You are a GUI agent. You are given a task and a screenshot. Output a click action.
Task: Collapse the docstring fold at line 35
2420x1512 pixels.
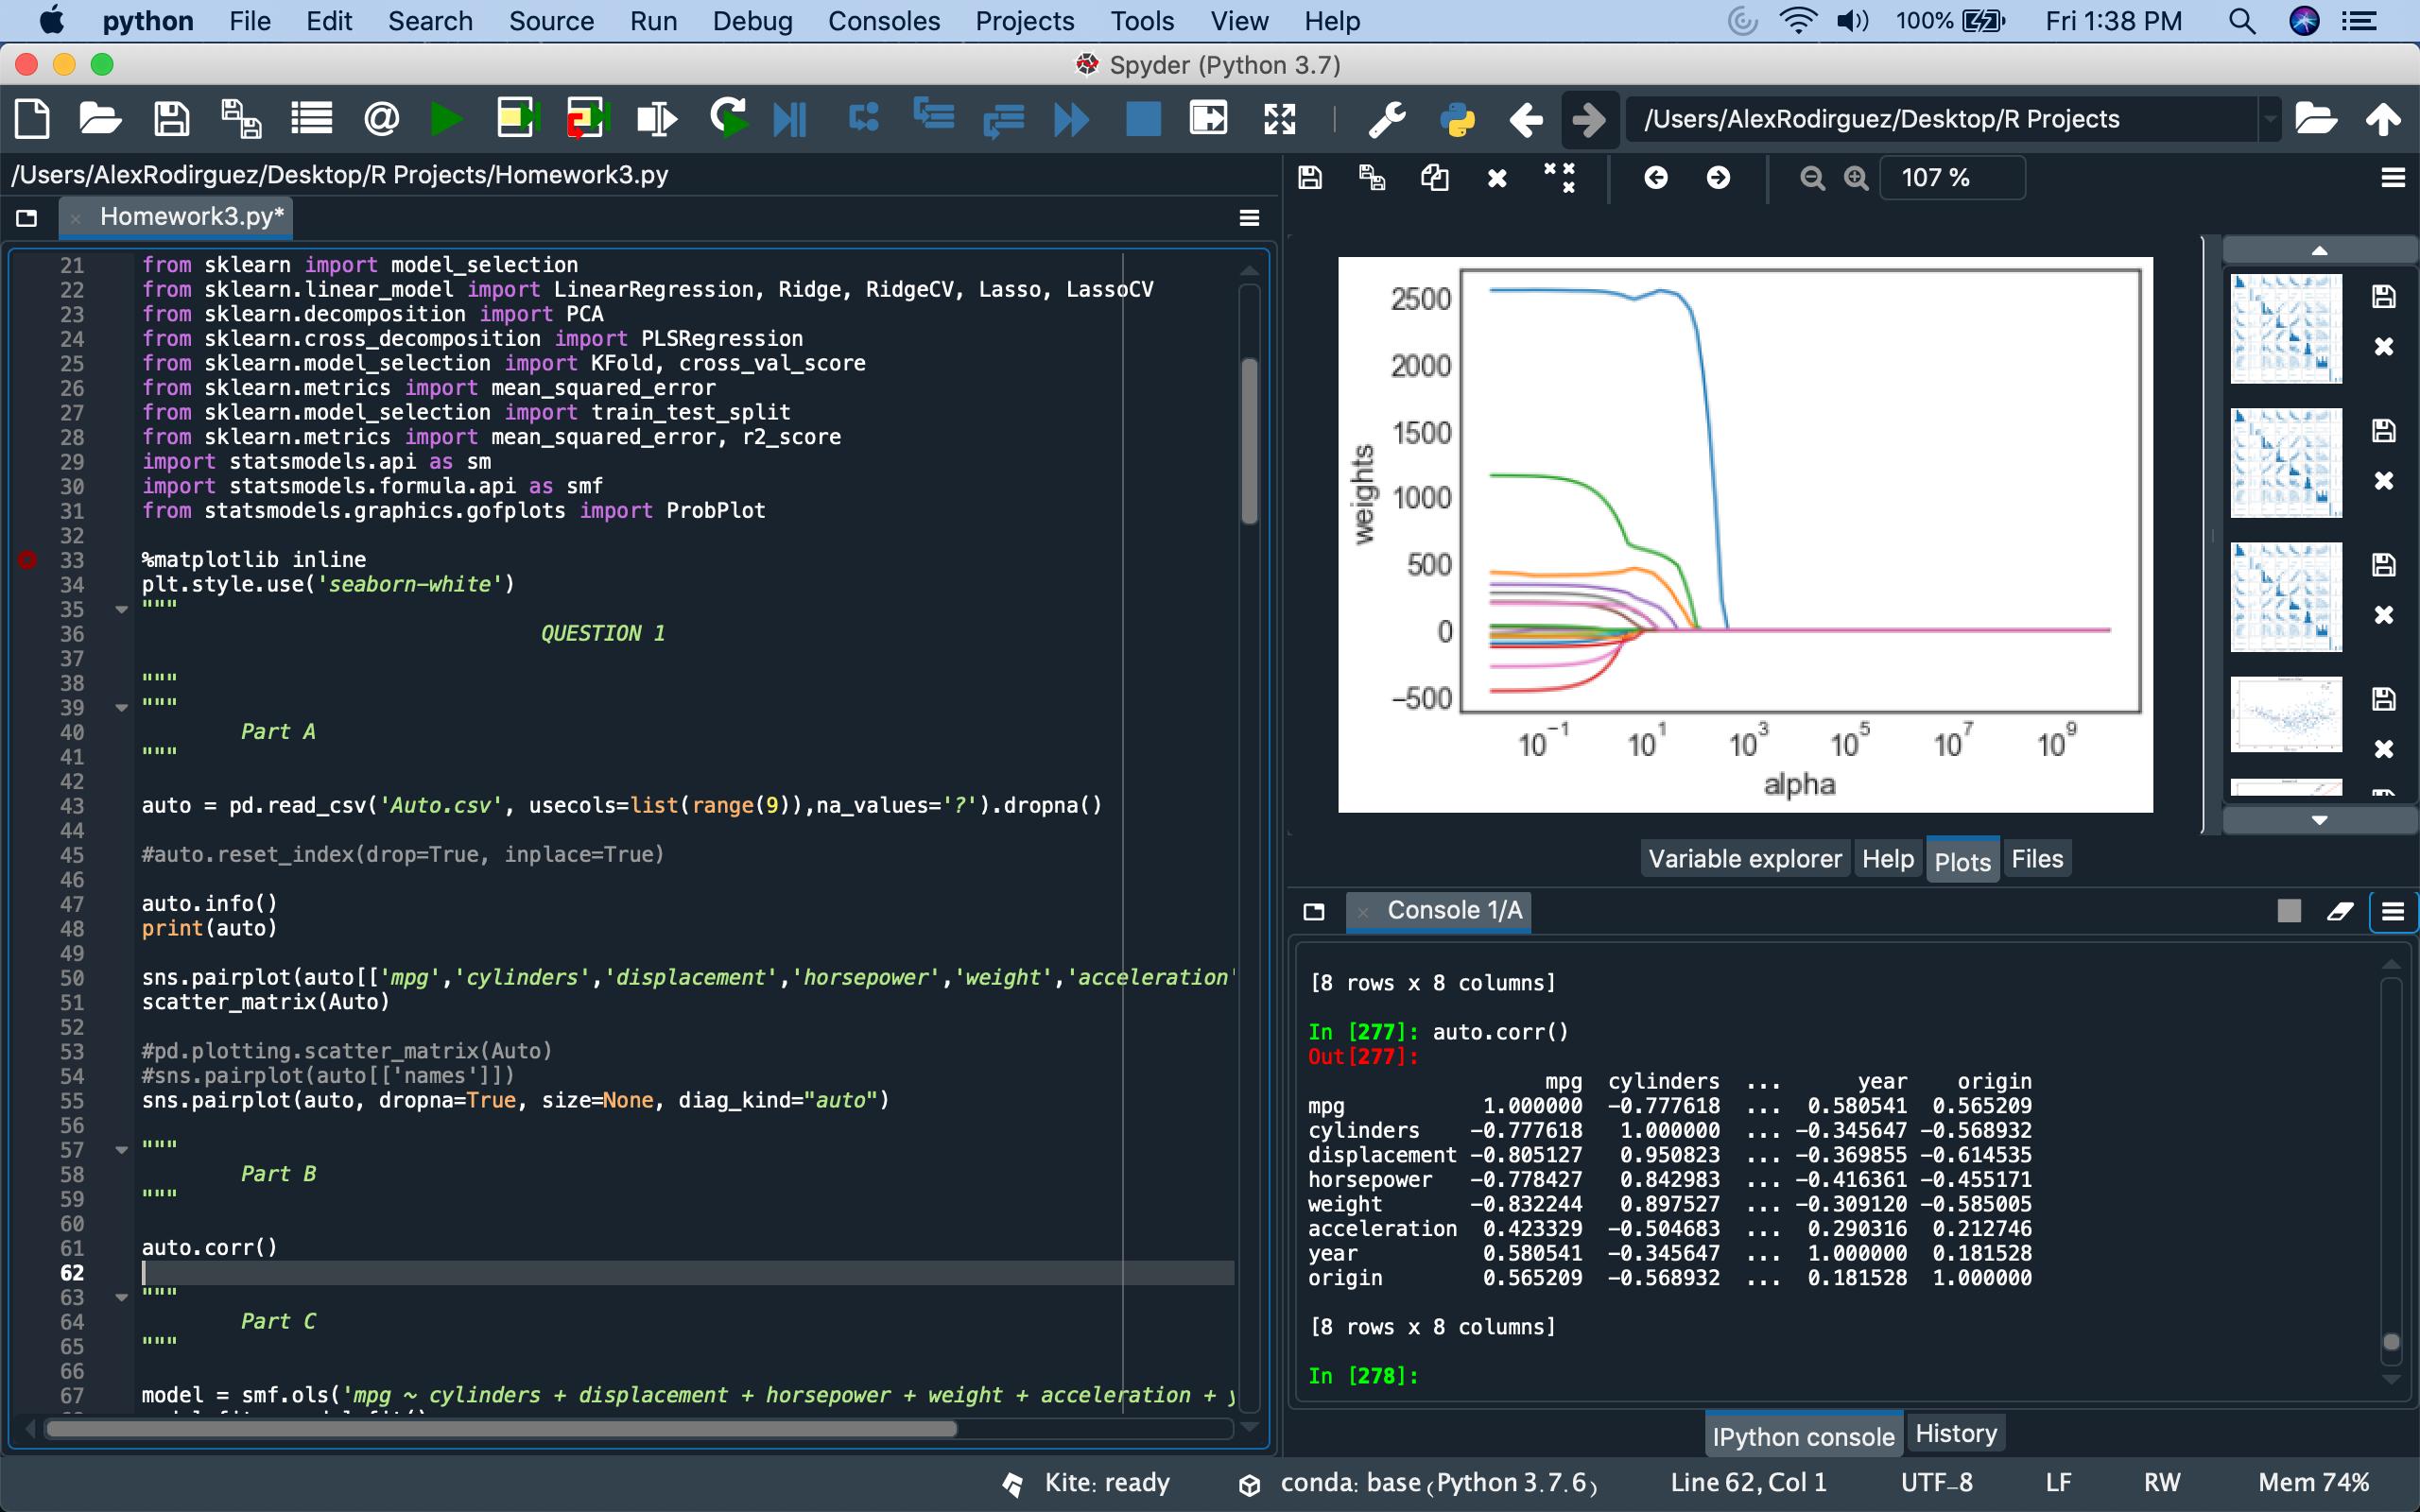pyautogui.click(x=122, y=609)
